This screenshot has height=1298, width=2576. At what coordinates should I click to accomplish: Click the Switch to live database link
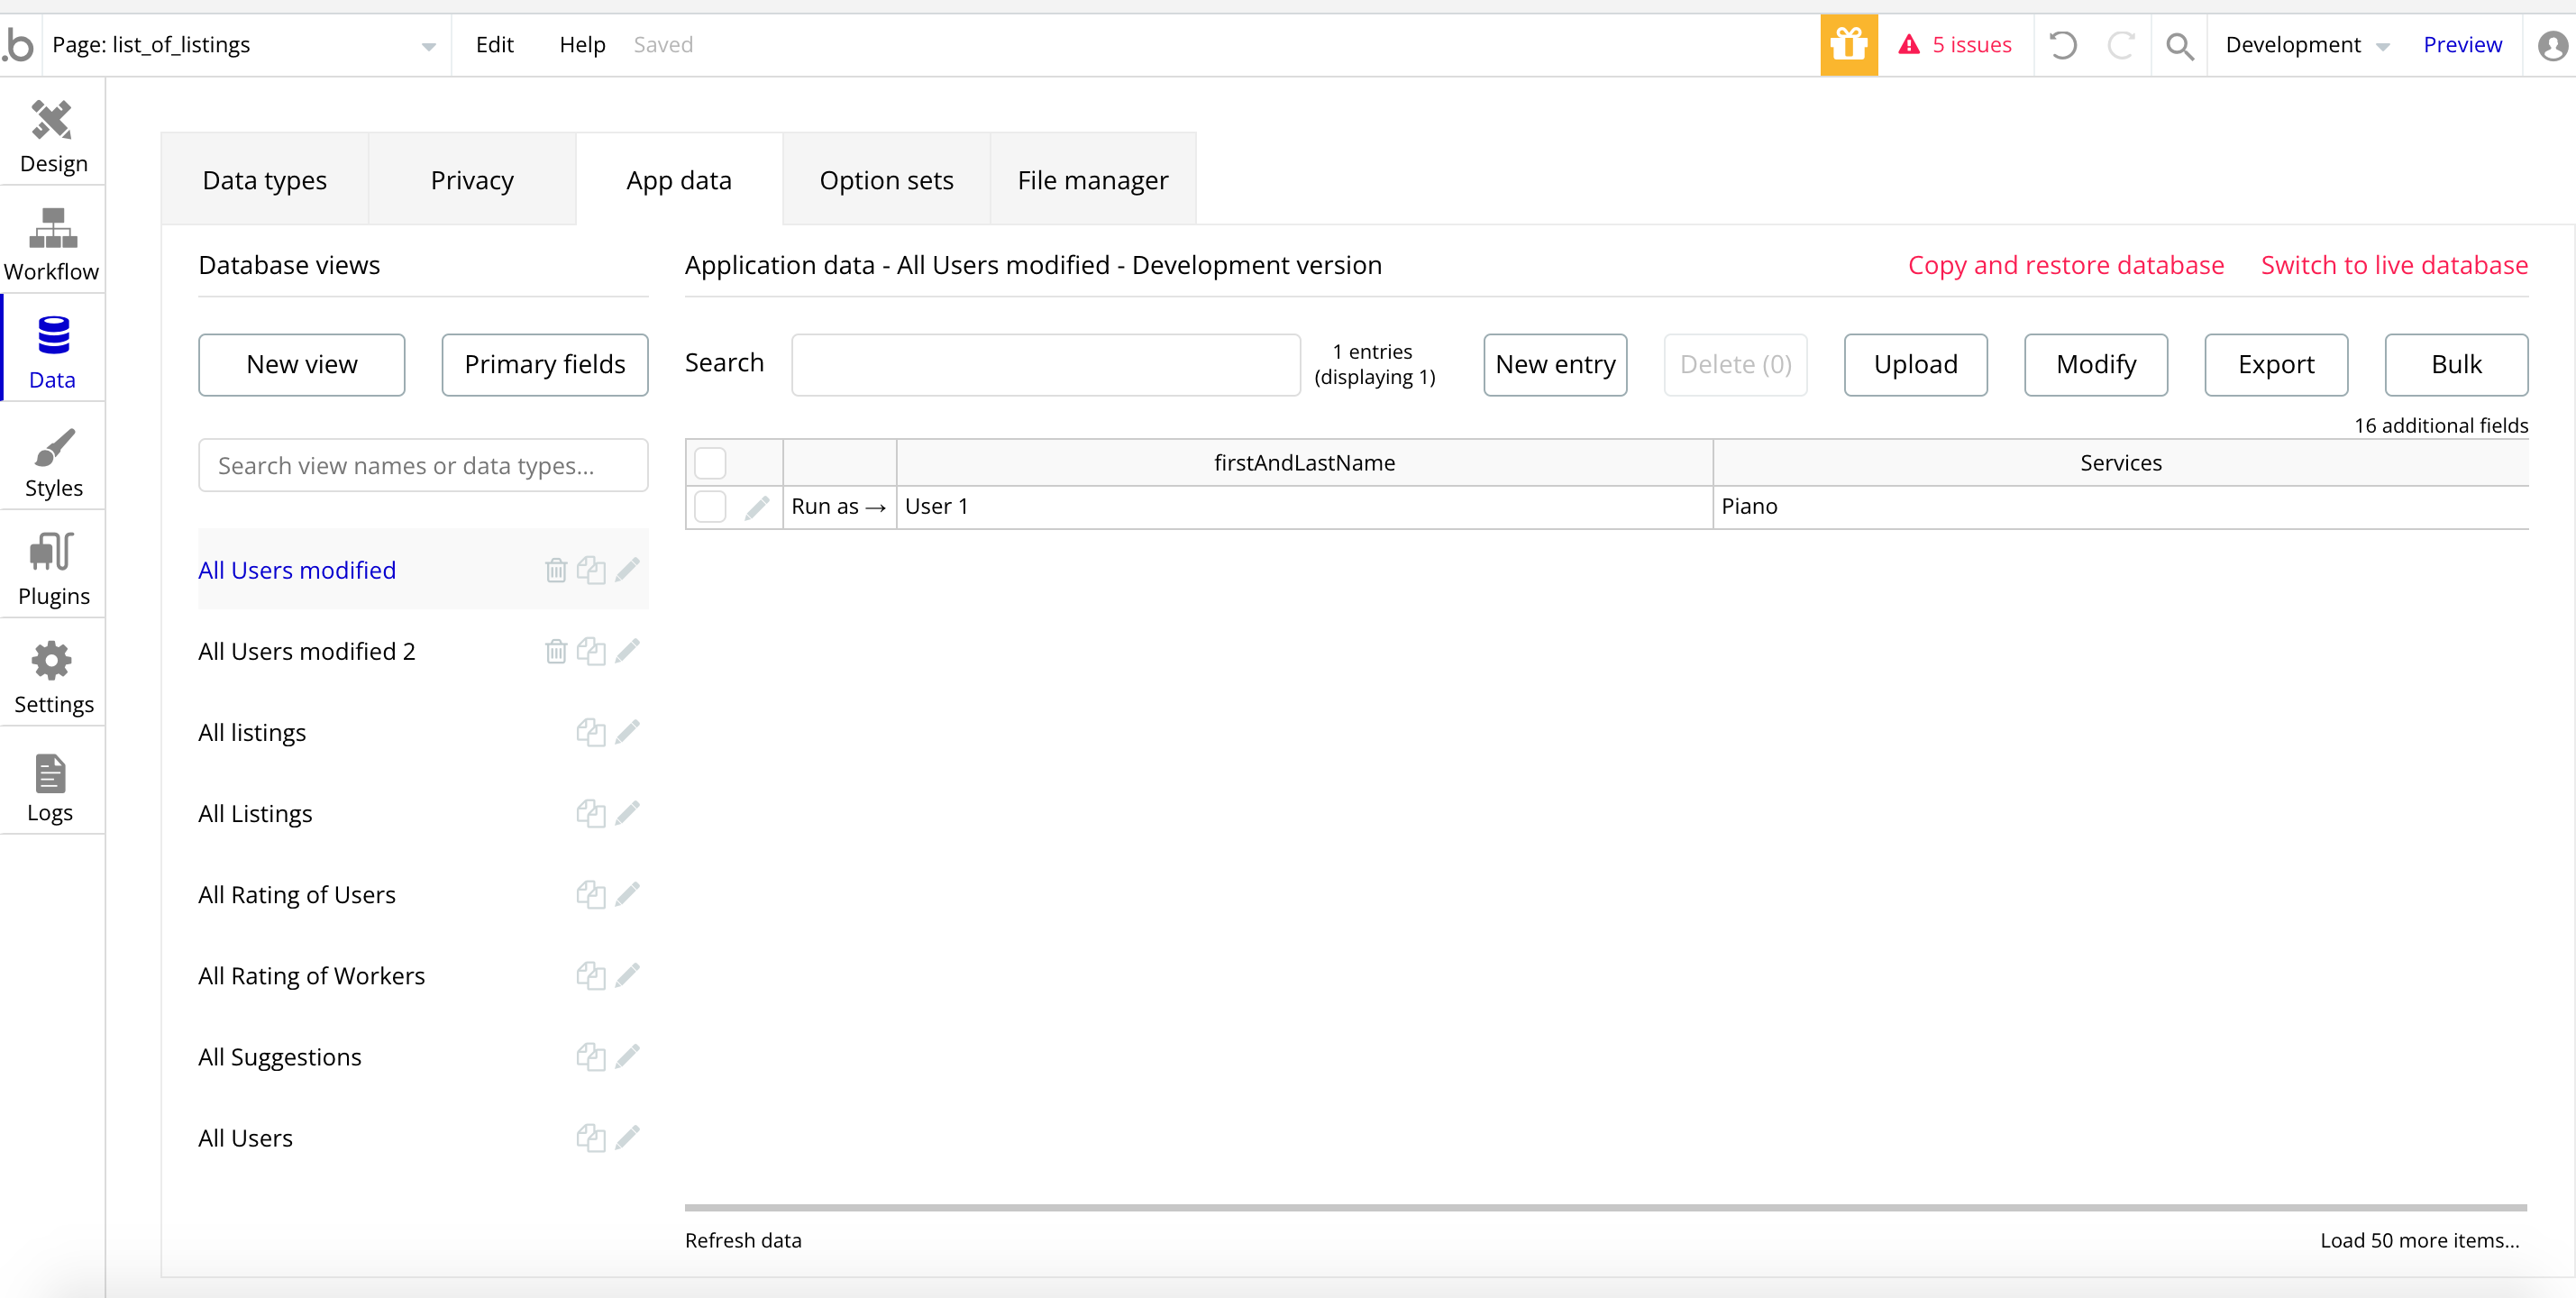[x=2393, y=265]
